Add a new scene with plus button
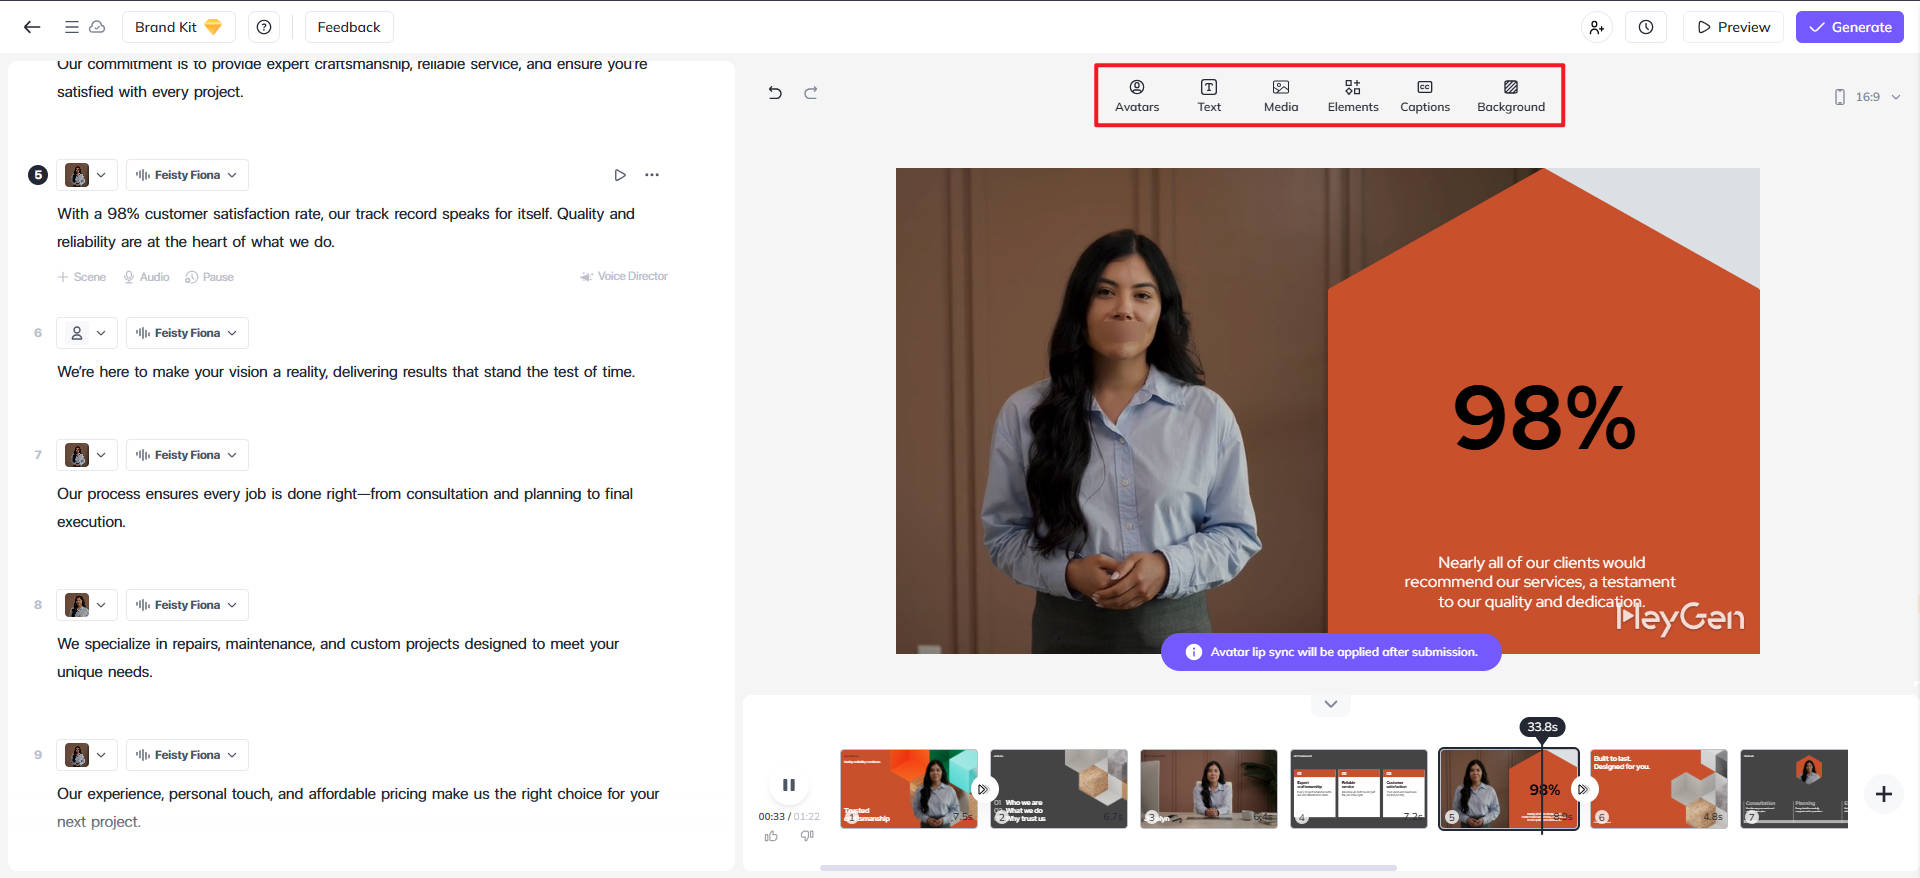Viewport: 1920px width, 878px height. (1884, 794)
